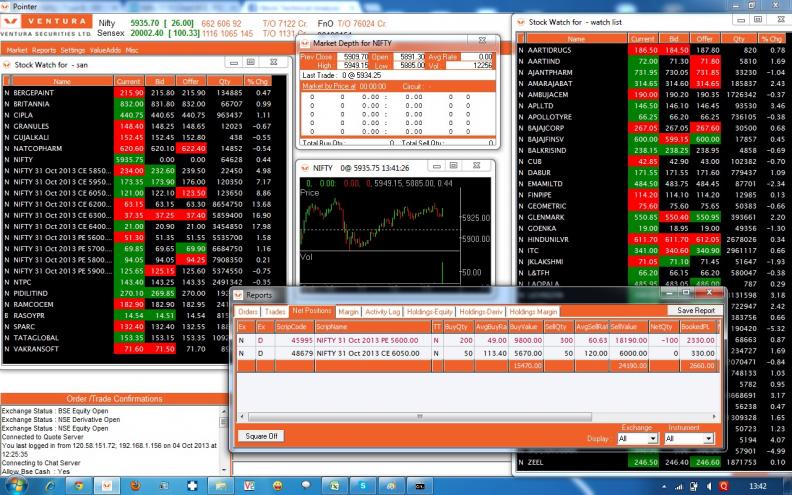Open the folder icon in taskbar
This screenshot has height=495, width=792.
tap(220, 486)
